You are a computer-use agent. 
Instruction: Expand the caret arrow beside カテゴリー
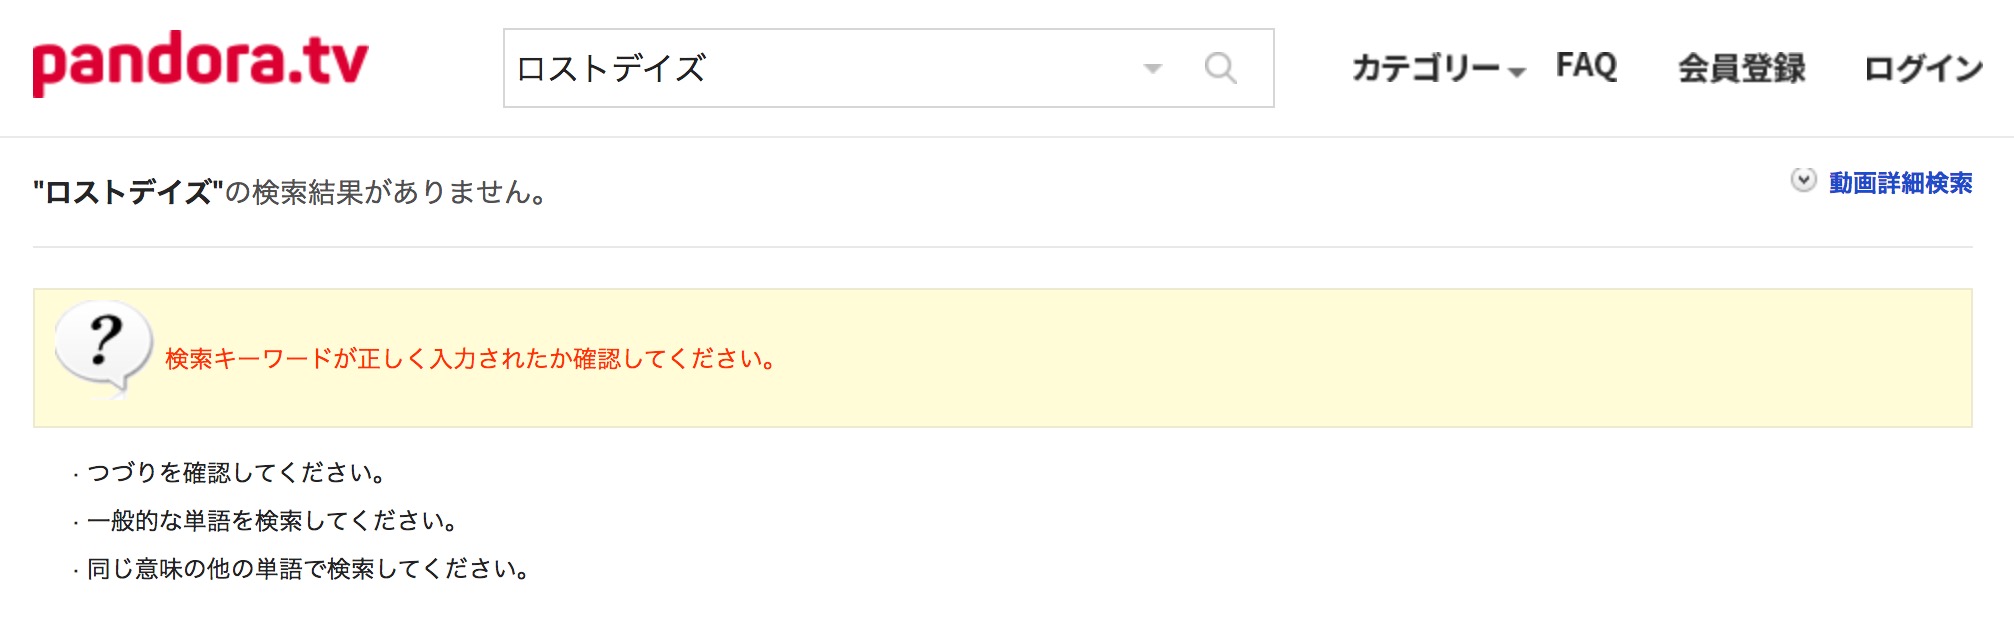click(1516, 72)
